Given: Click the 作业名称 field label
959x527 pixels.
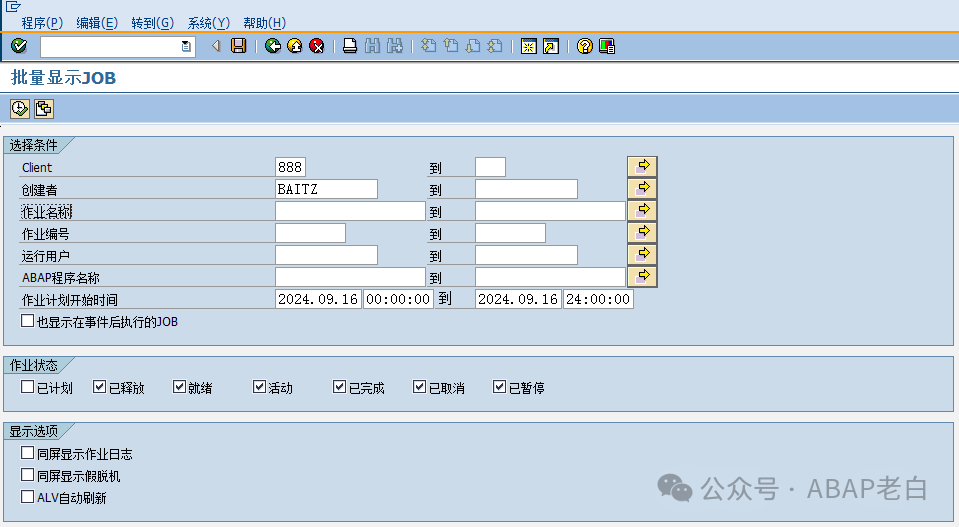Looking at the screenshot, I should pos(47,212).
